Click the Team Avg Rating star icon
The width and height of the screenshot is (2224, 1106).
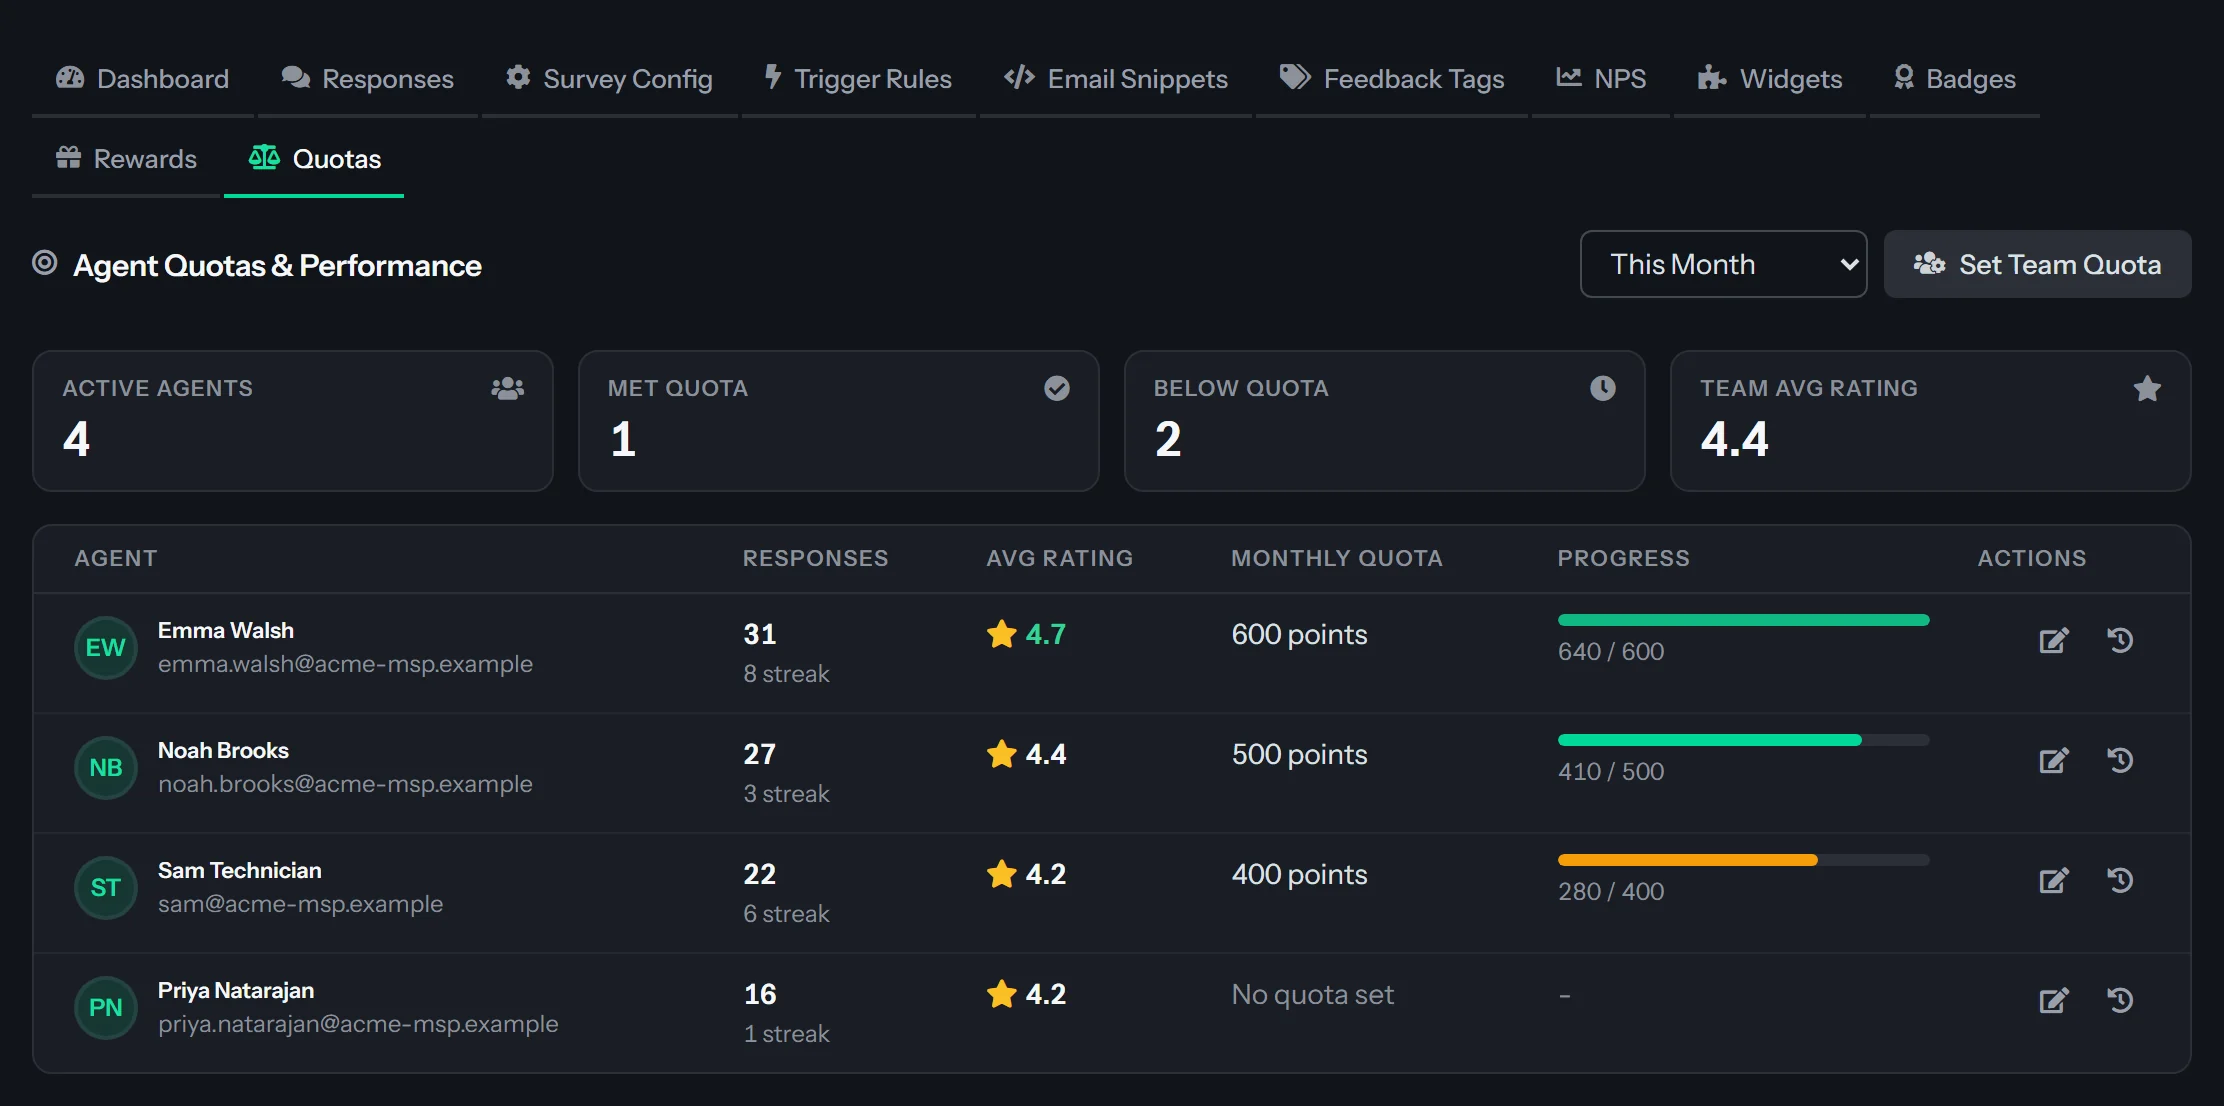[x=2147, y=388]
